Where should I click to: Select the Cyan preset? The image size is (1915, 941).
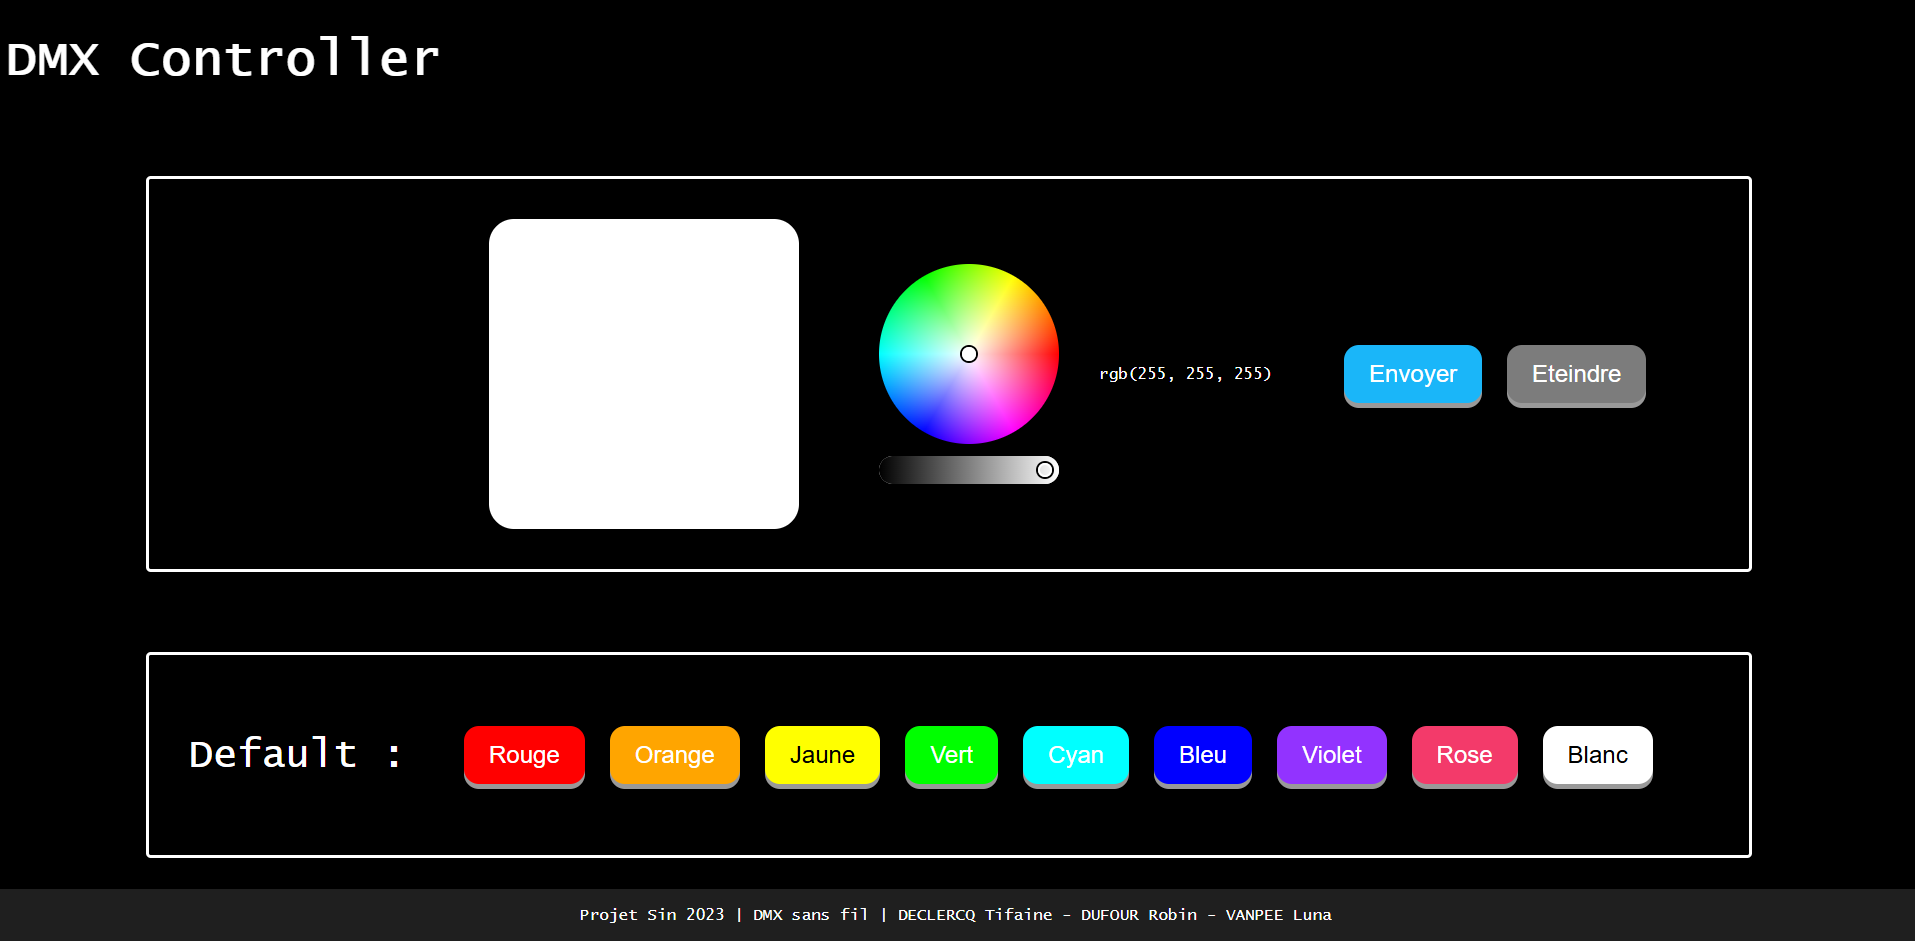1075,755
